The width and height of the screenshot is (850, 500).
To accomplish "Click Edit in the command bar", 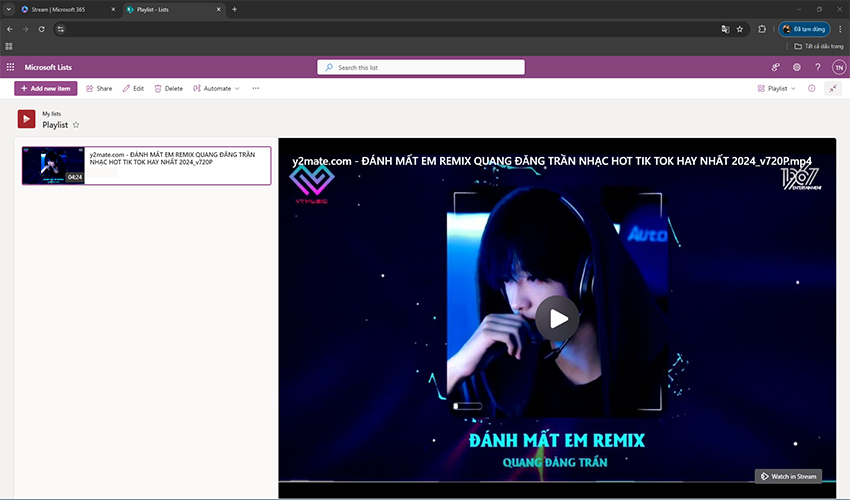I will [133, 88].
